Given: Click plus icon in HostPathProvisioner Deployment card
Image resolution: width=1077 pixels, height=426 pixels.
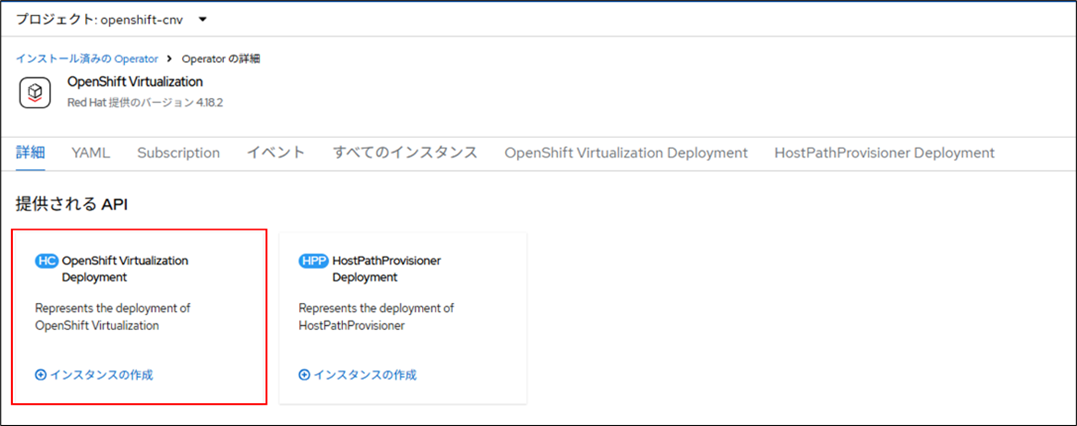Looking at the screenshot, I should pyautogui.click(x=305, y=375).
